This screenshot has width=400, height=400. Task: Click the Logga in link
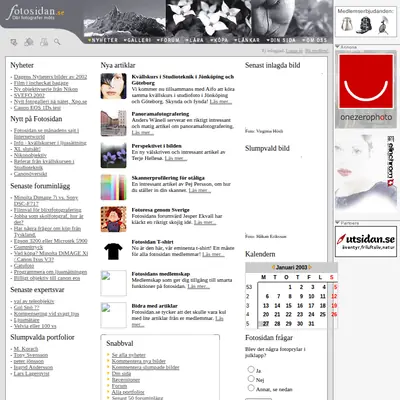pyautogui.click(x=294, y=51)
